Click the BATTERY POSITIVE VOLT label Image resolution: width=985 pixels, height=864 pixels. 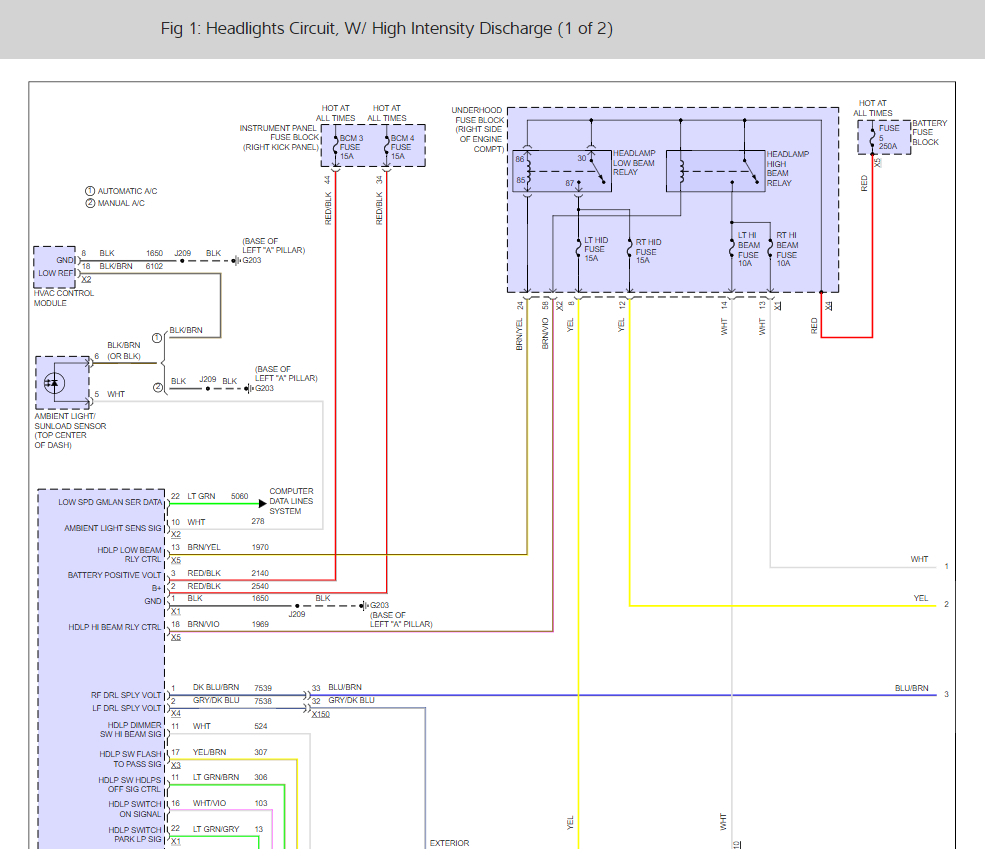click(114, 575)
